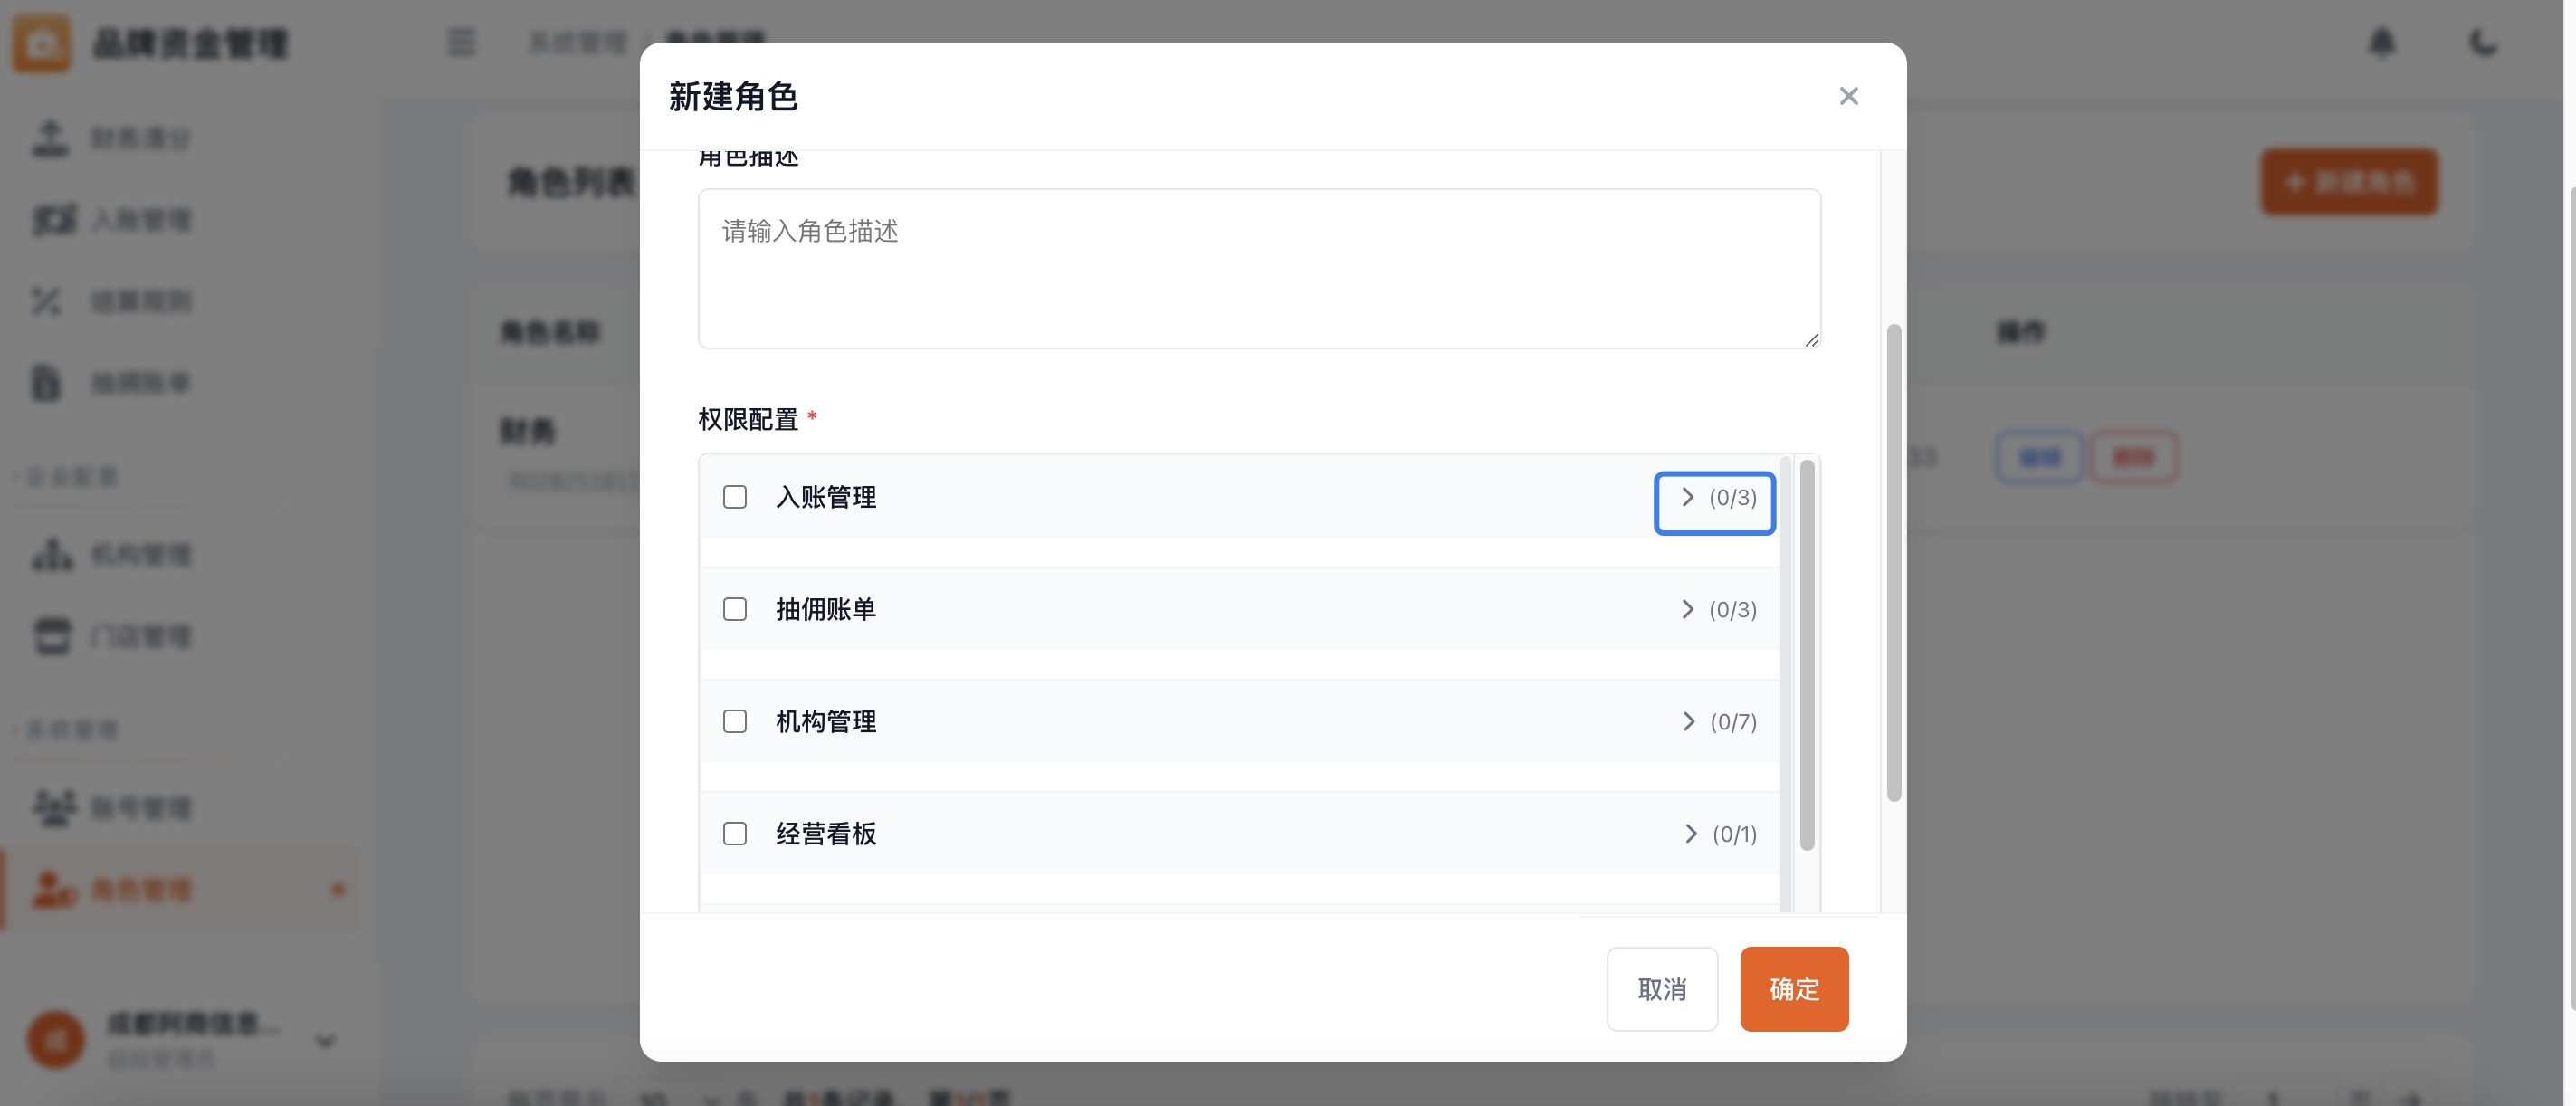The height and width of the screenshot is (1106, 2576).
Task: Enable the 机构管理 permission checkbox
Action: point(735,721)
